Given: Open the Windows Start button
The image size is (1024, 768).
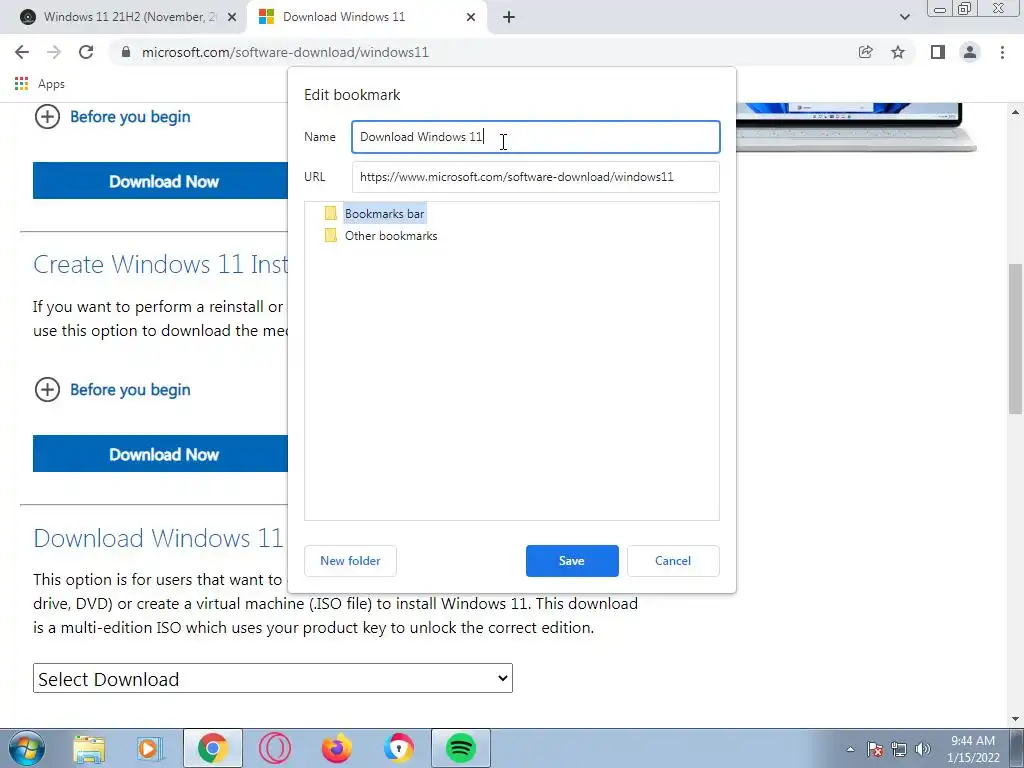Looking at the screenshot, I should coord(27,748).
